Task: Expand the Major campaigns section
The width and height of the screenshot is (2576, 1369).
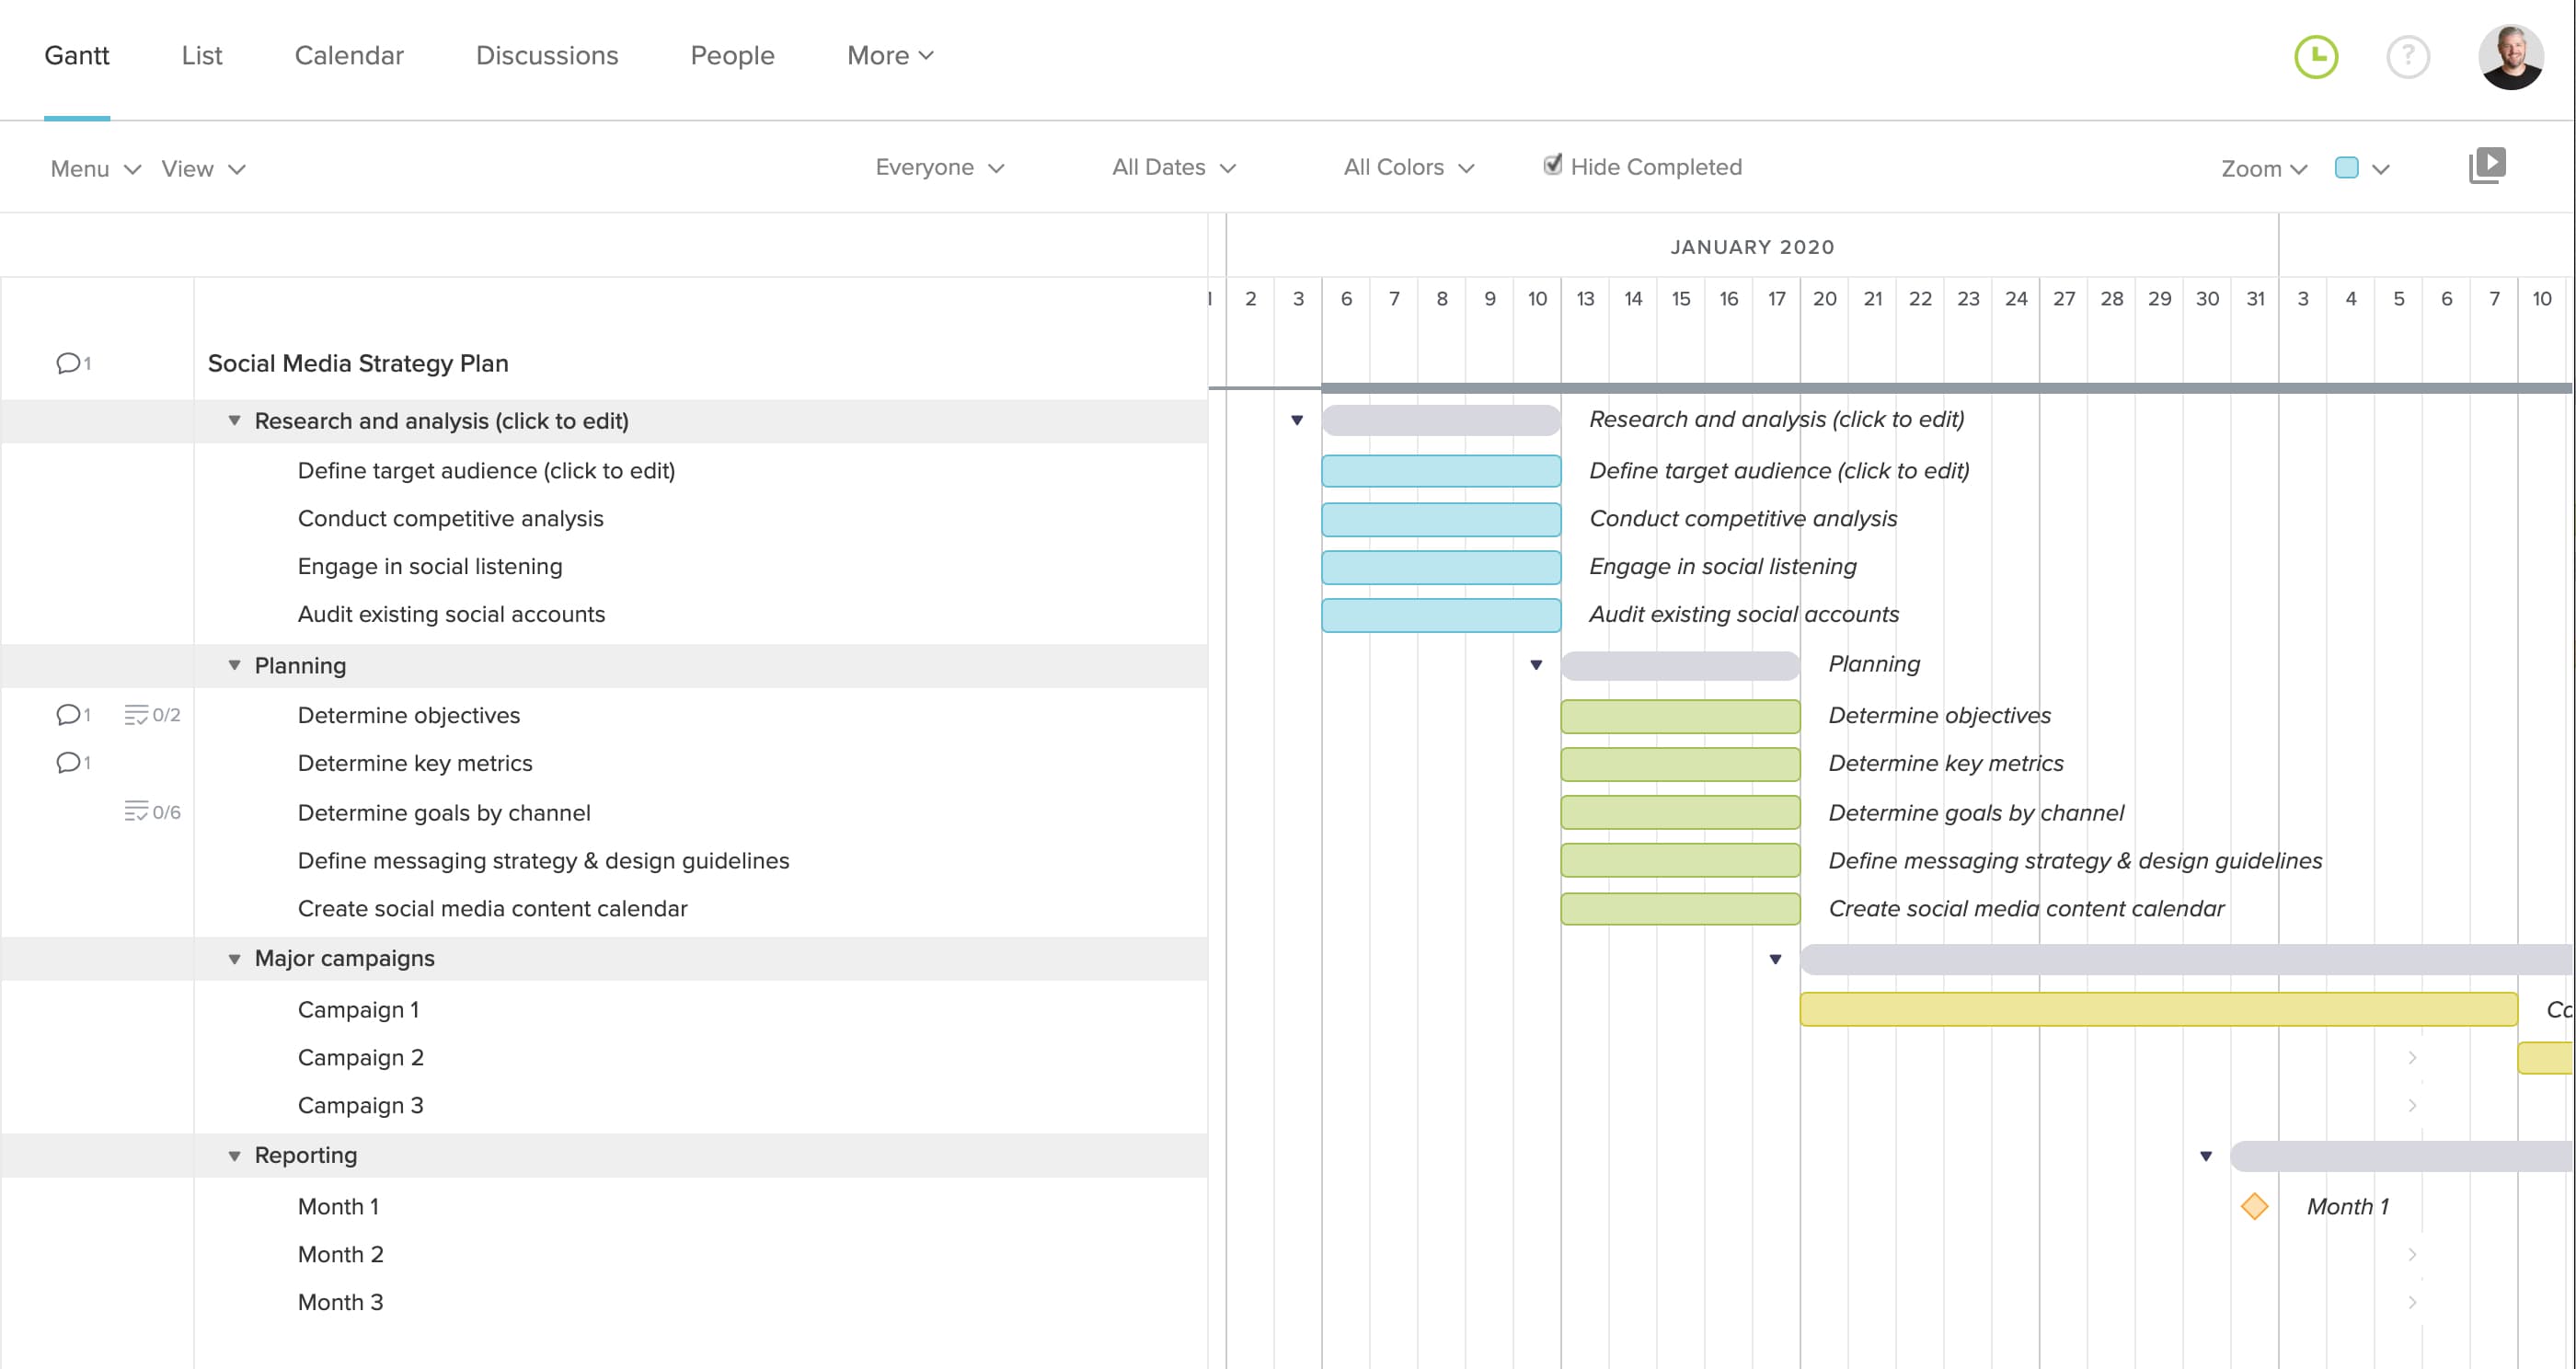Action: click(x=234, y=959)
